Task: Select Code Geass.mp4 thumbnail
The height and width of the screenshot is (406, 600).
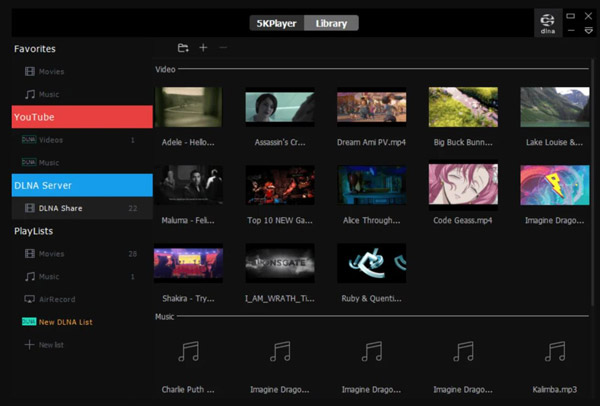Action: [463, 185]
